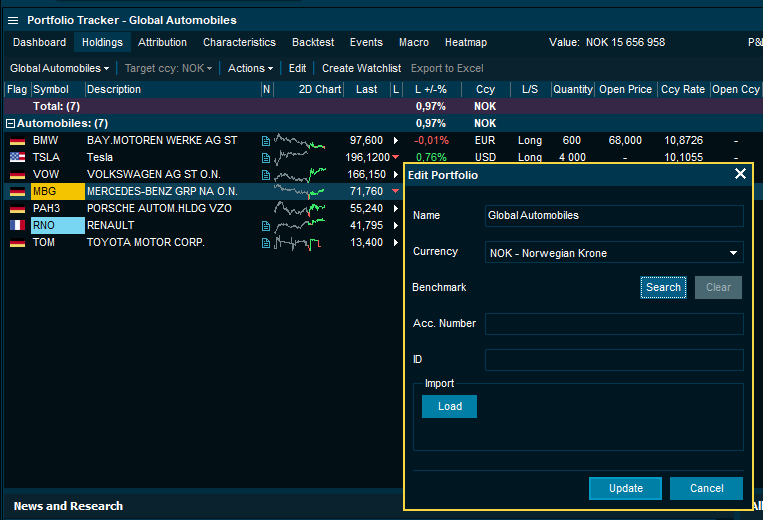Switch to the Heatmap tab
Viewport: 763px width, 520px height.
[465, 42]
